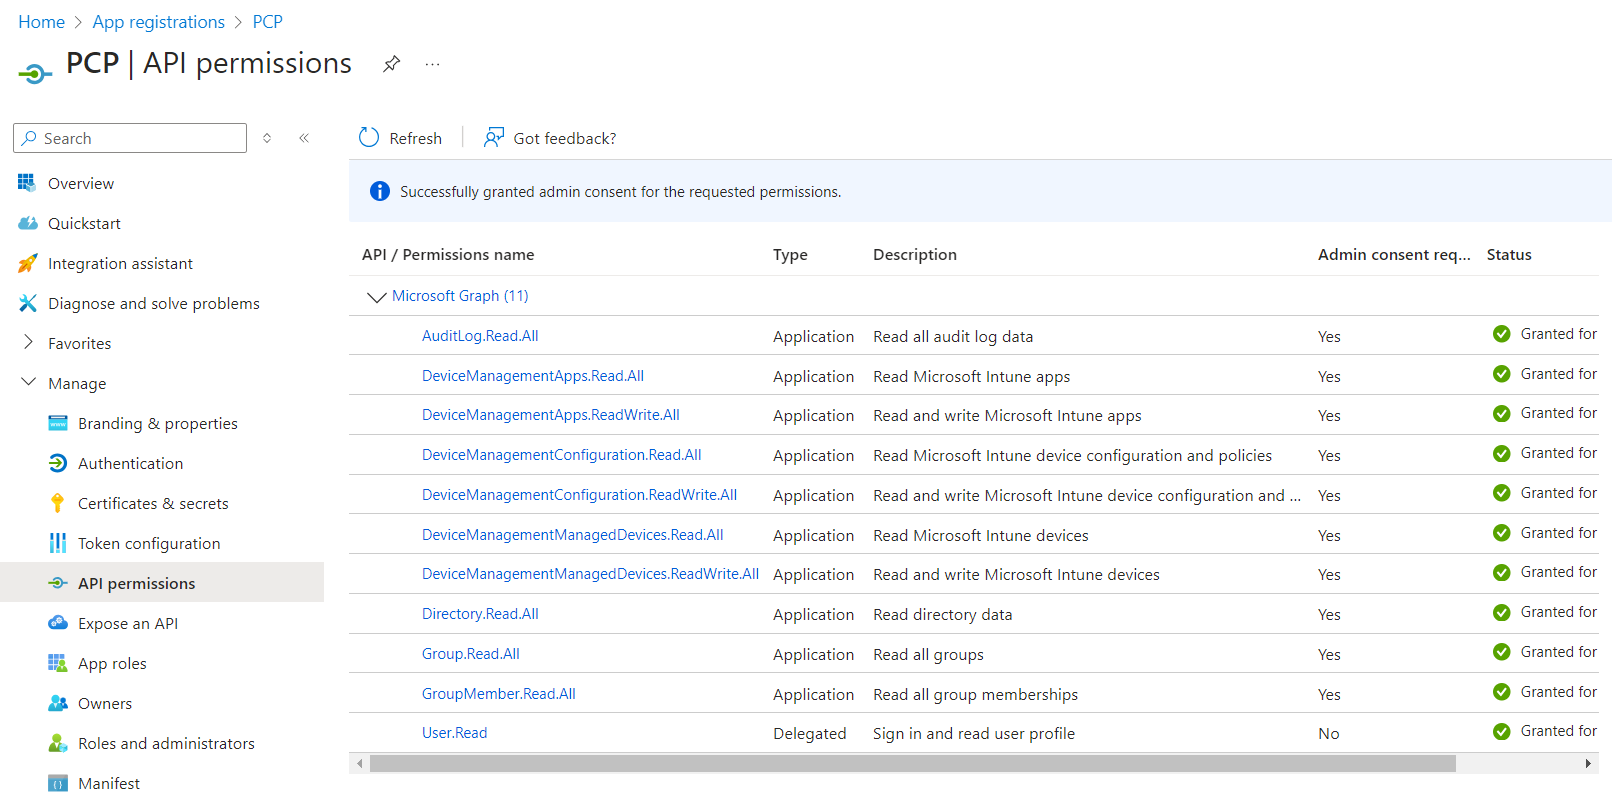Open the Expose an API cloud icon
Screen dimensions: 1612x799
coord(58,623)
